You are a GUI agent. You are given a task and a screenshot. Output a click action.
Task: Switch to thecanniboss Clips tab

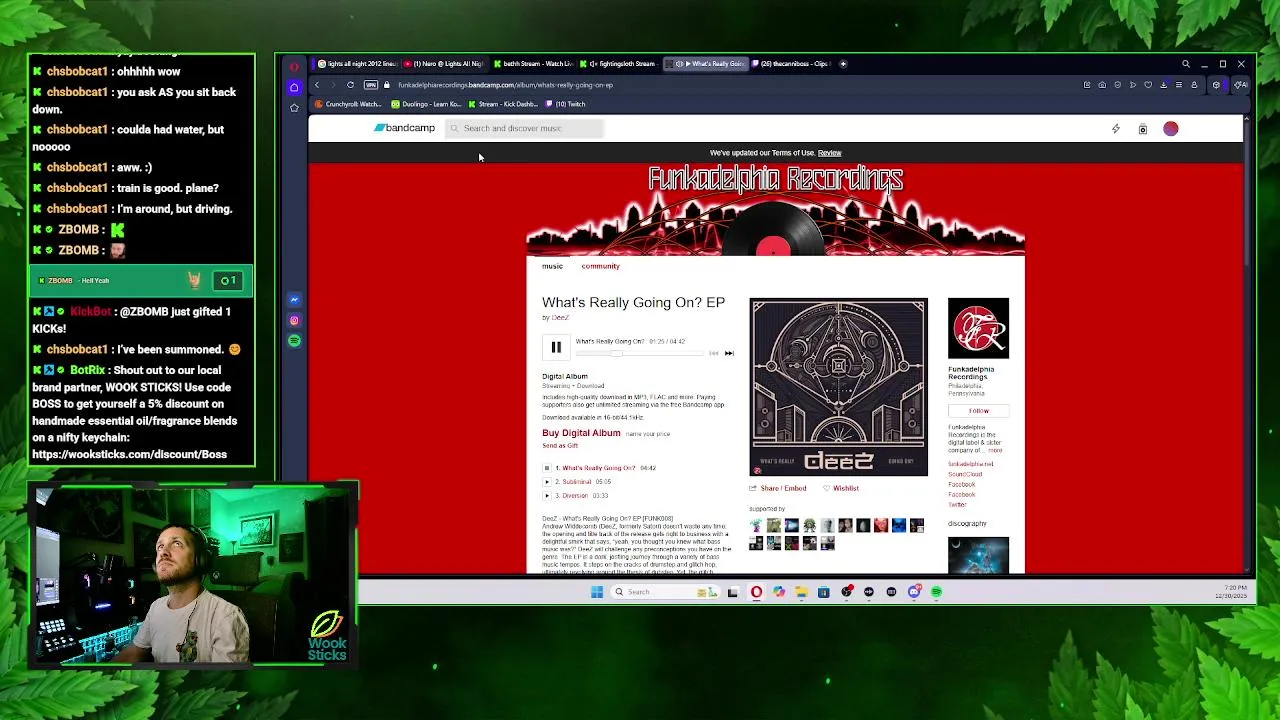(794, 64)
